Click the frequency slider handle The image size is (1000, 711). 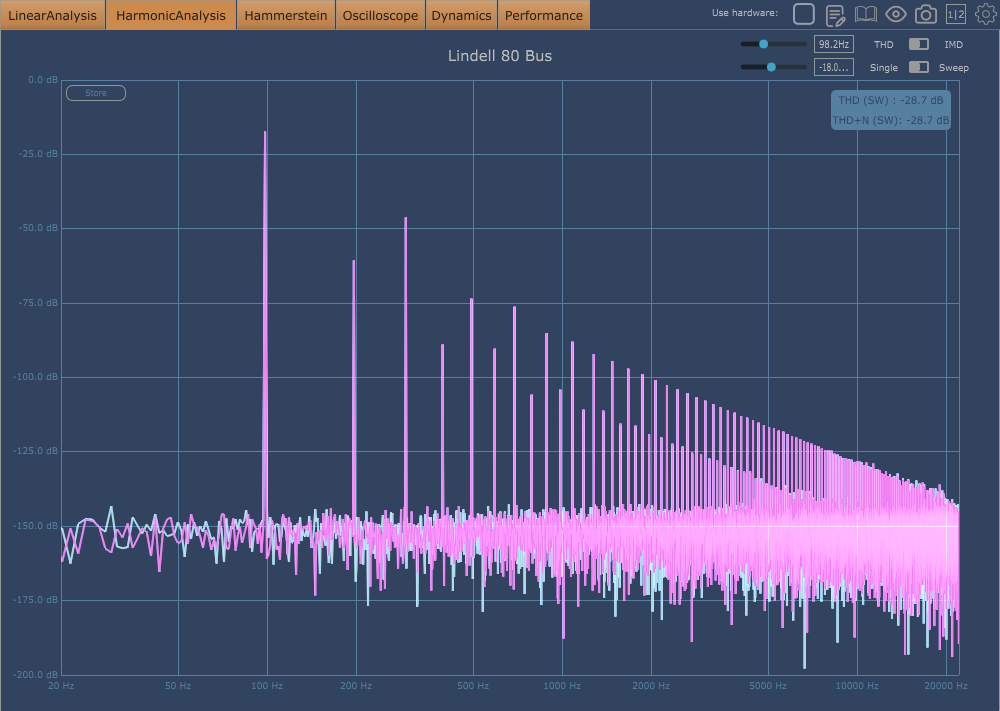[x=763, y=44]
